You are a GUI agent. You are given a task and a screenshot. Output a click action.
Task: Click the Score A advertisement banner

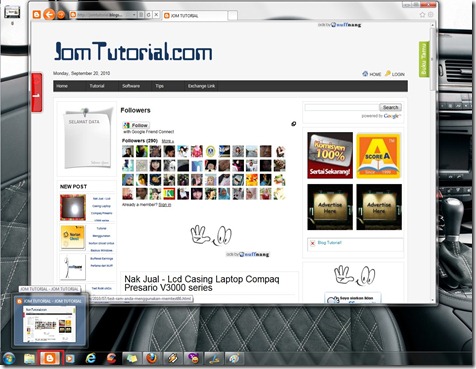(379, 155)
